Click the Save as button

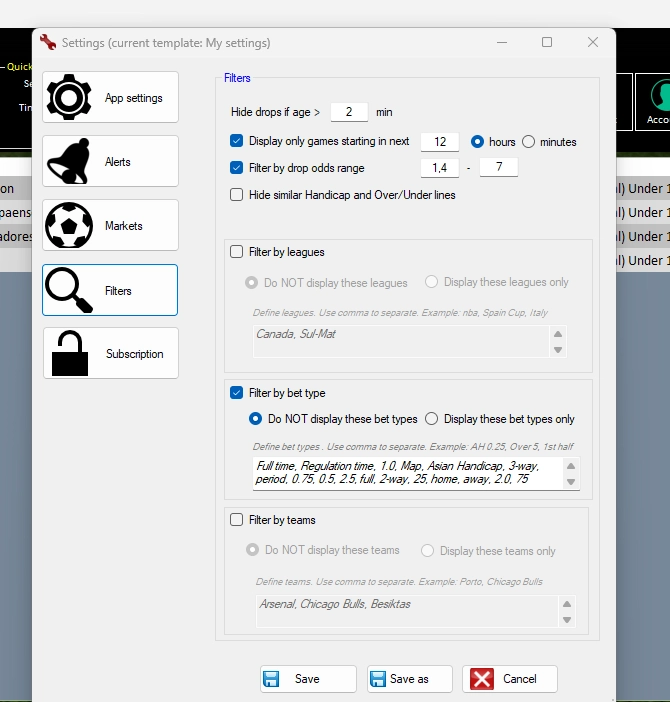pyautogui.click(x=410, y=679)
